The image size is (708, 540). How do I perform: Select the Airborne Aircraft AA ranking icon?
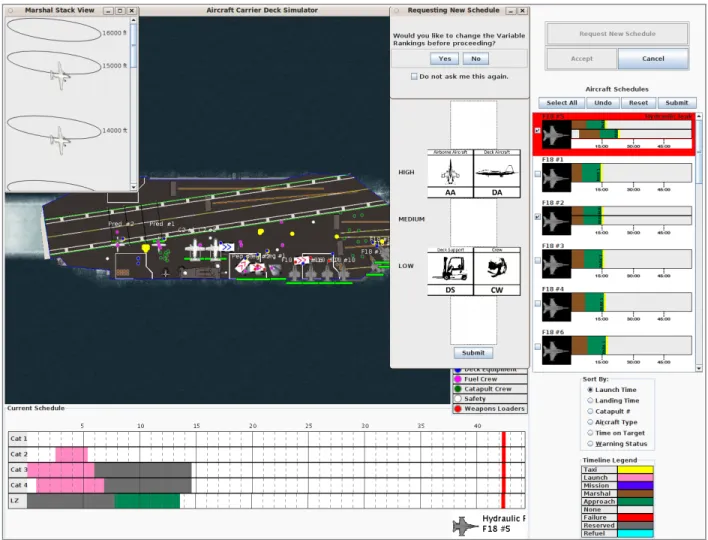click(450, 174)
